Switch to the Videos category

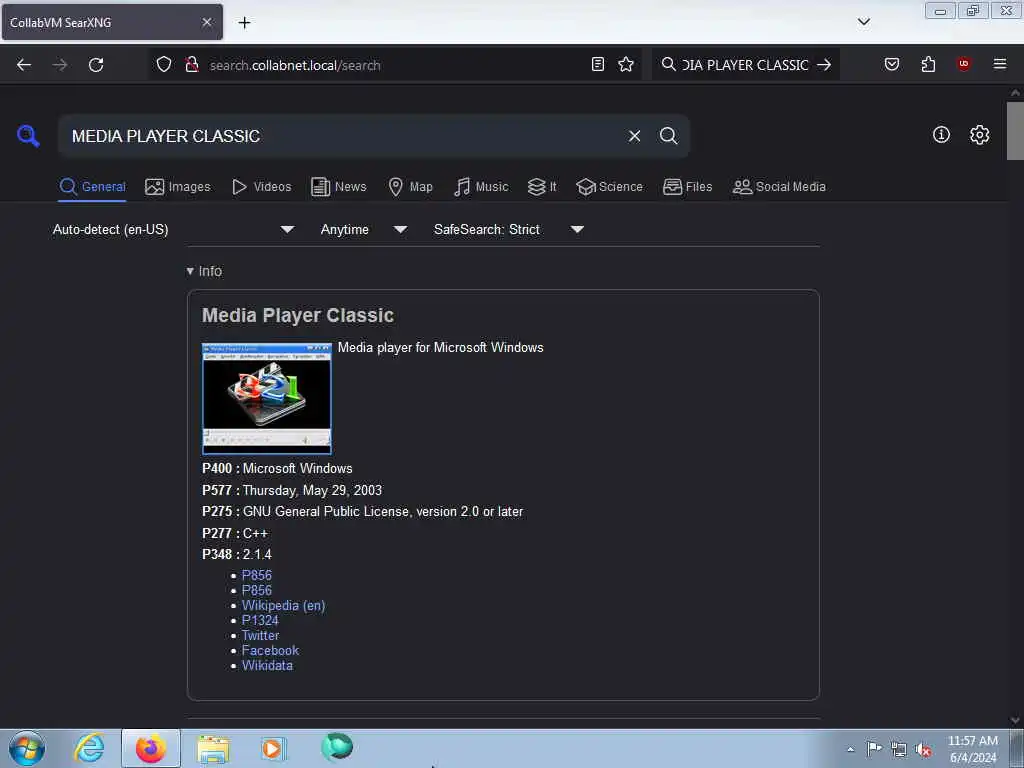[261, 187]
